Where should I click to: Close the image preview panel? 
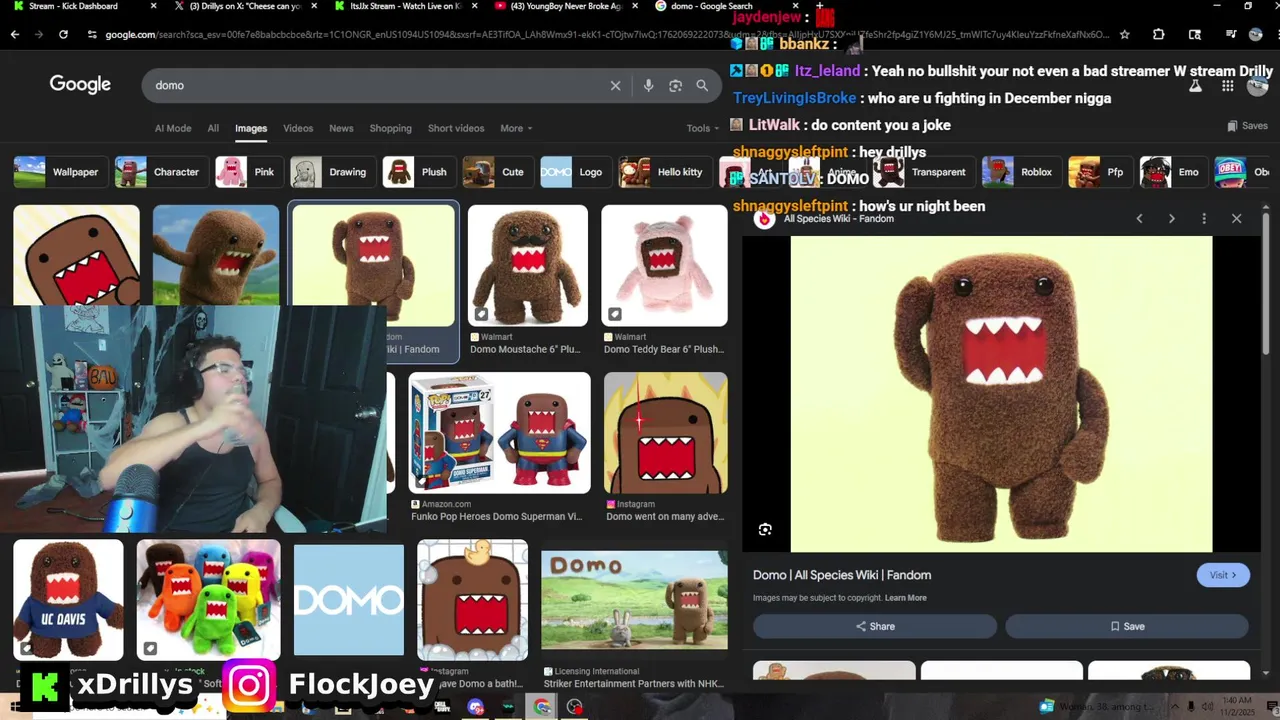point(1236,218)
